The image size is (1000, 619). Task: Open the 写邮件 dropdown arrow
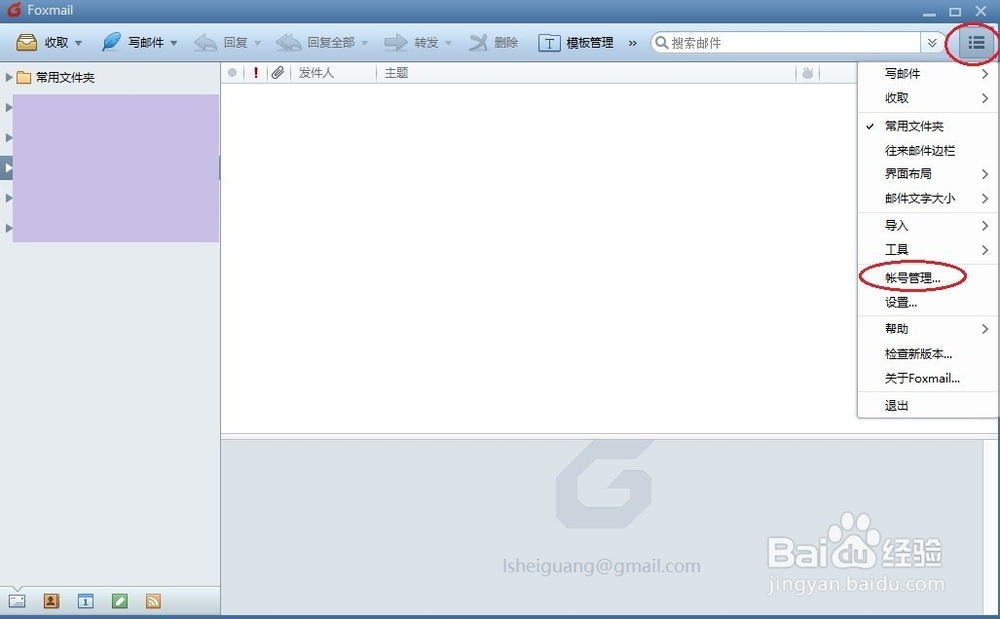click(x=173, y=43)
